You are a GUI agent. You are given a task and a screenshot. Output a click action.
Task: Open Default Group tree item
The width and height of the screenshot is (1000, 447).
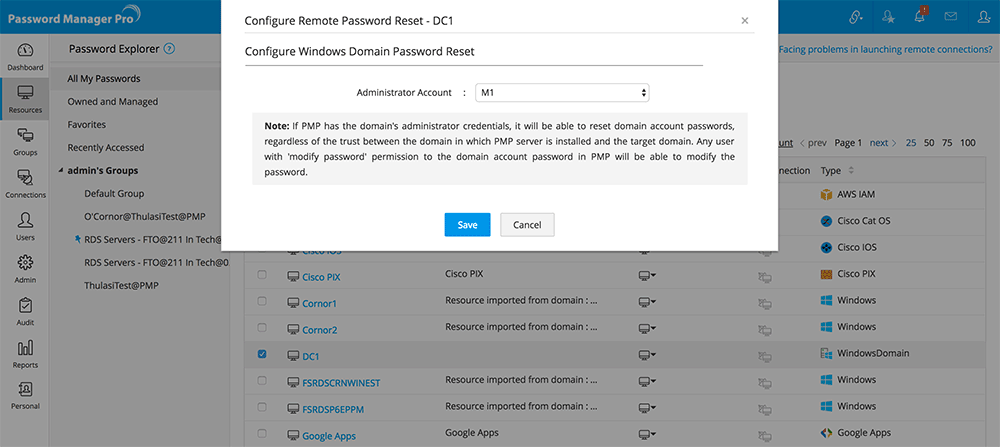click(x=114, y=193)
